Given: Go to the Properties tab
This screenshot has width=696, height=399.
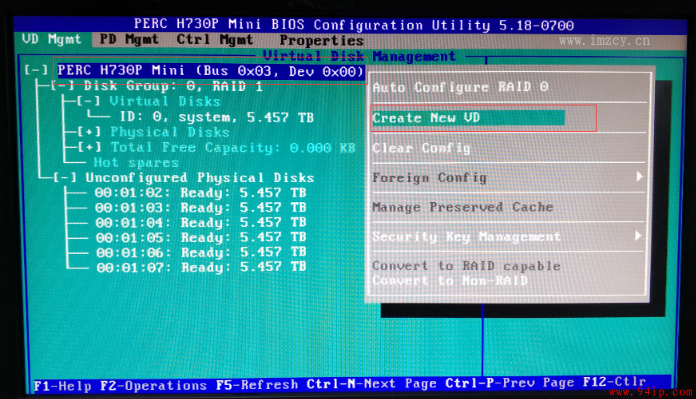Looking at the screenshot, I should (x=321, y=40).
